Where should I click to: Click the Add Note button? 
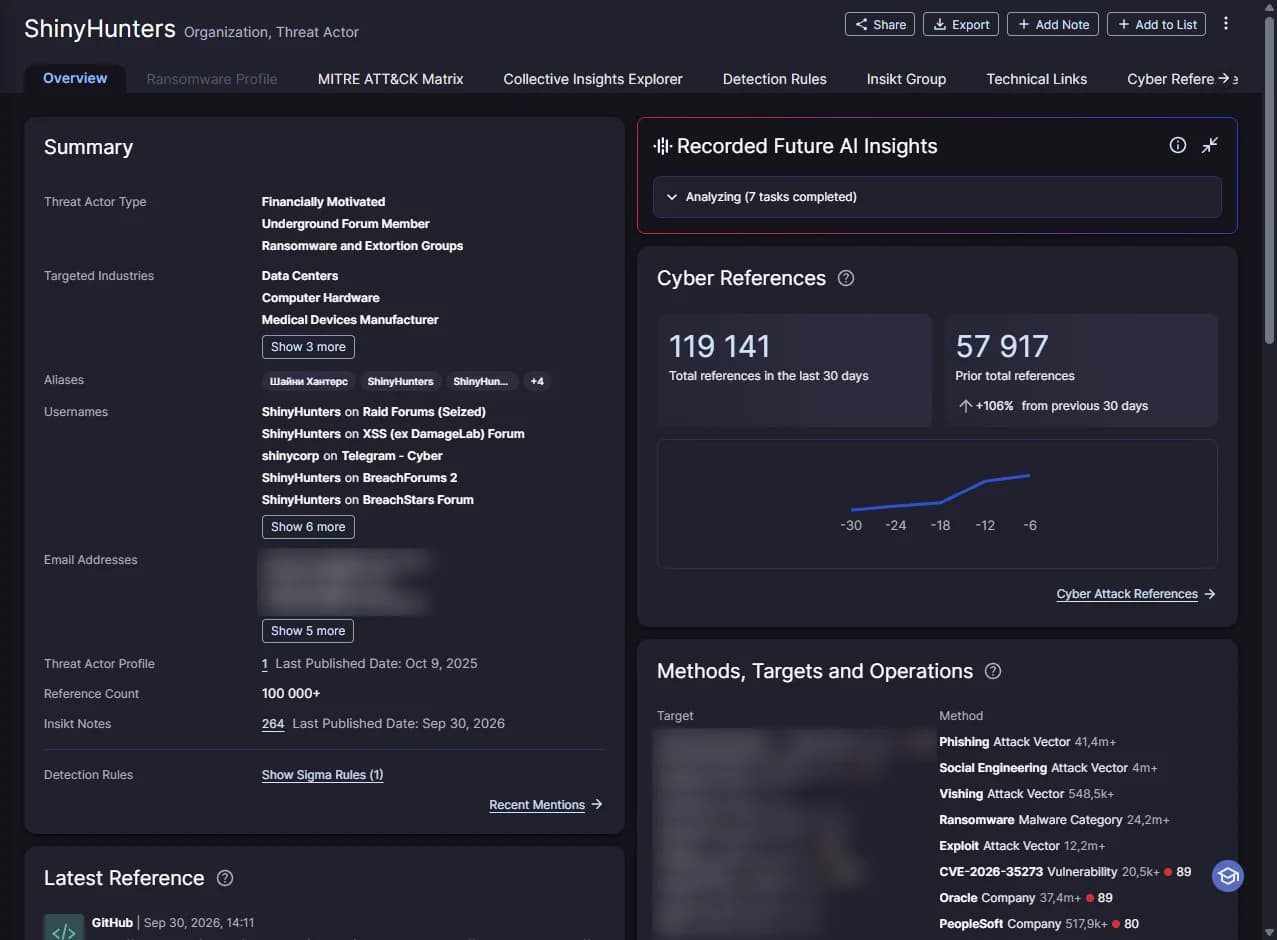point(1053,24)
